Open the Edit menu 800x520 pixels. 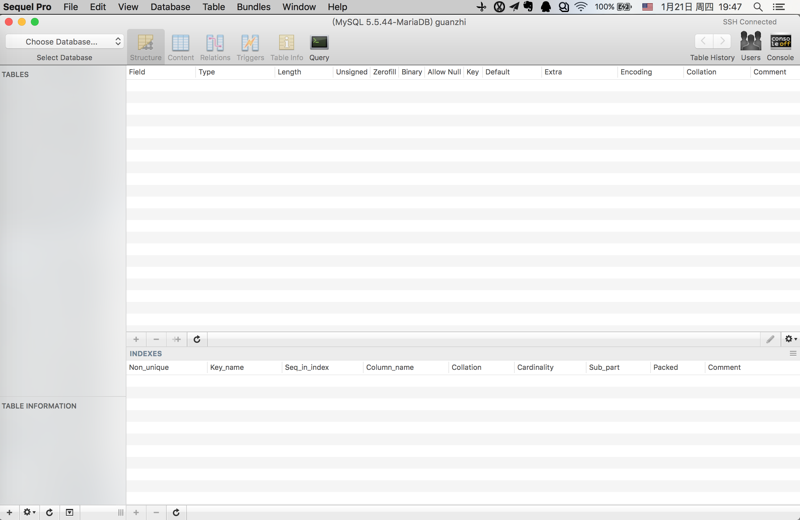tap(98, 7)
